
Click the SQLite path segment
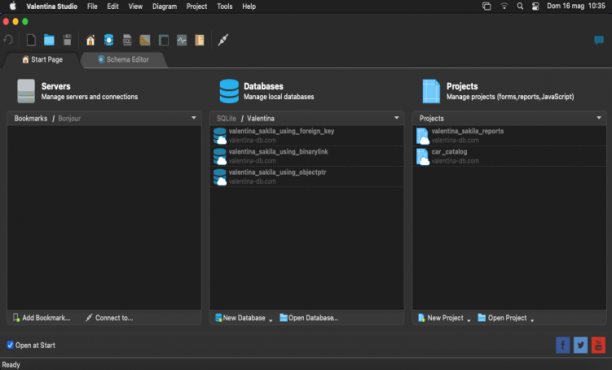tap(226, 118)
